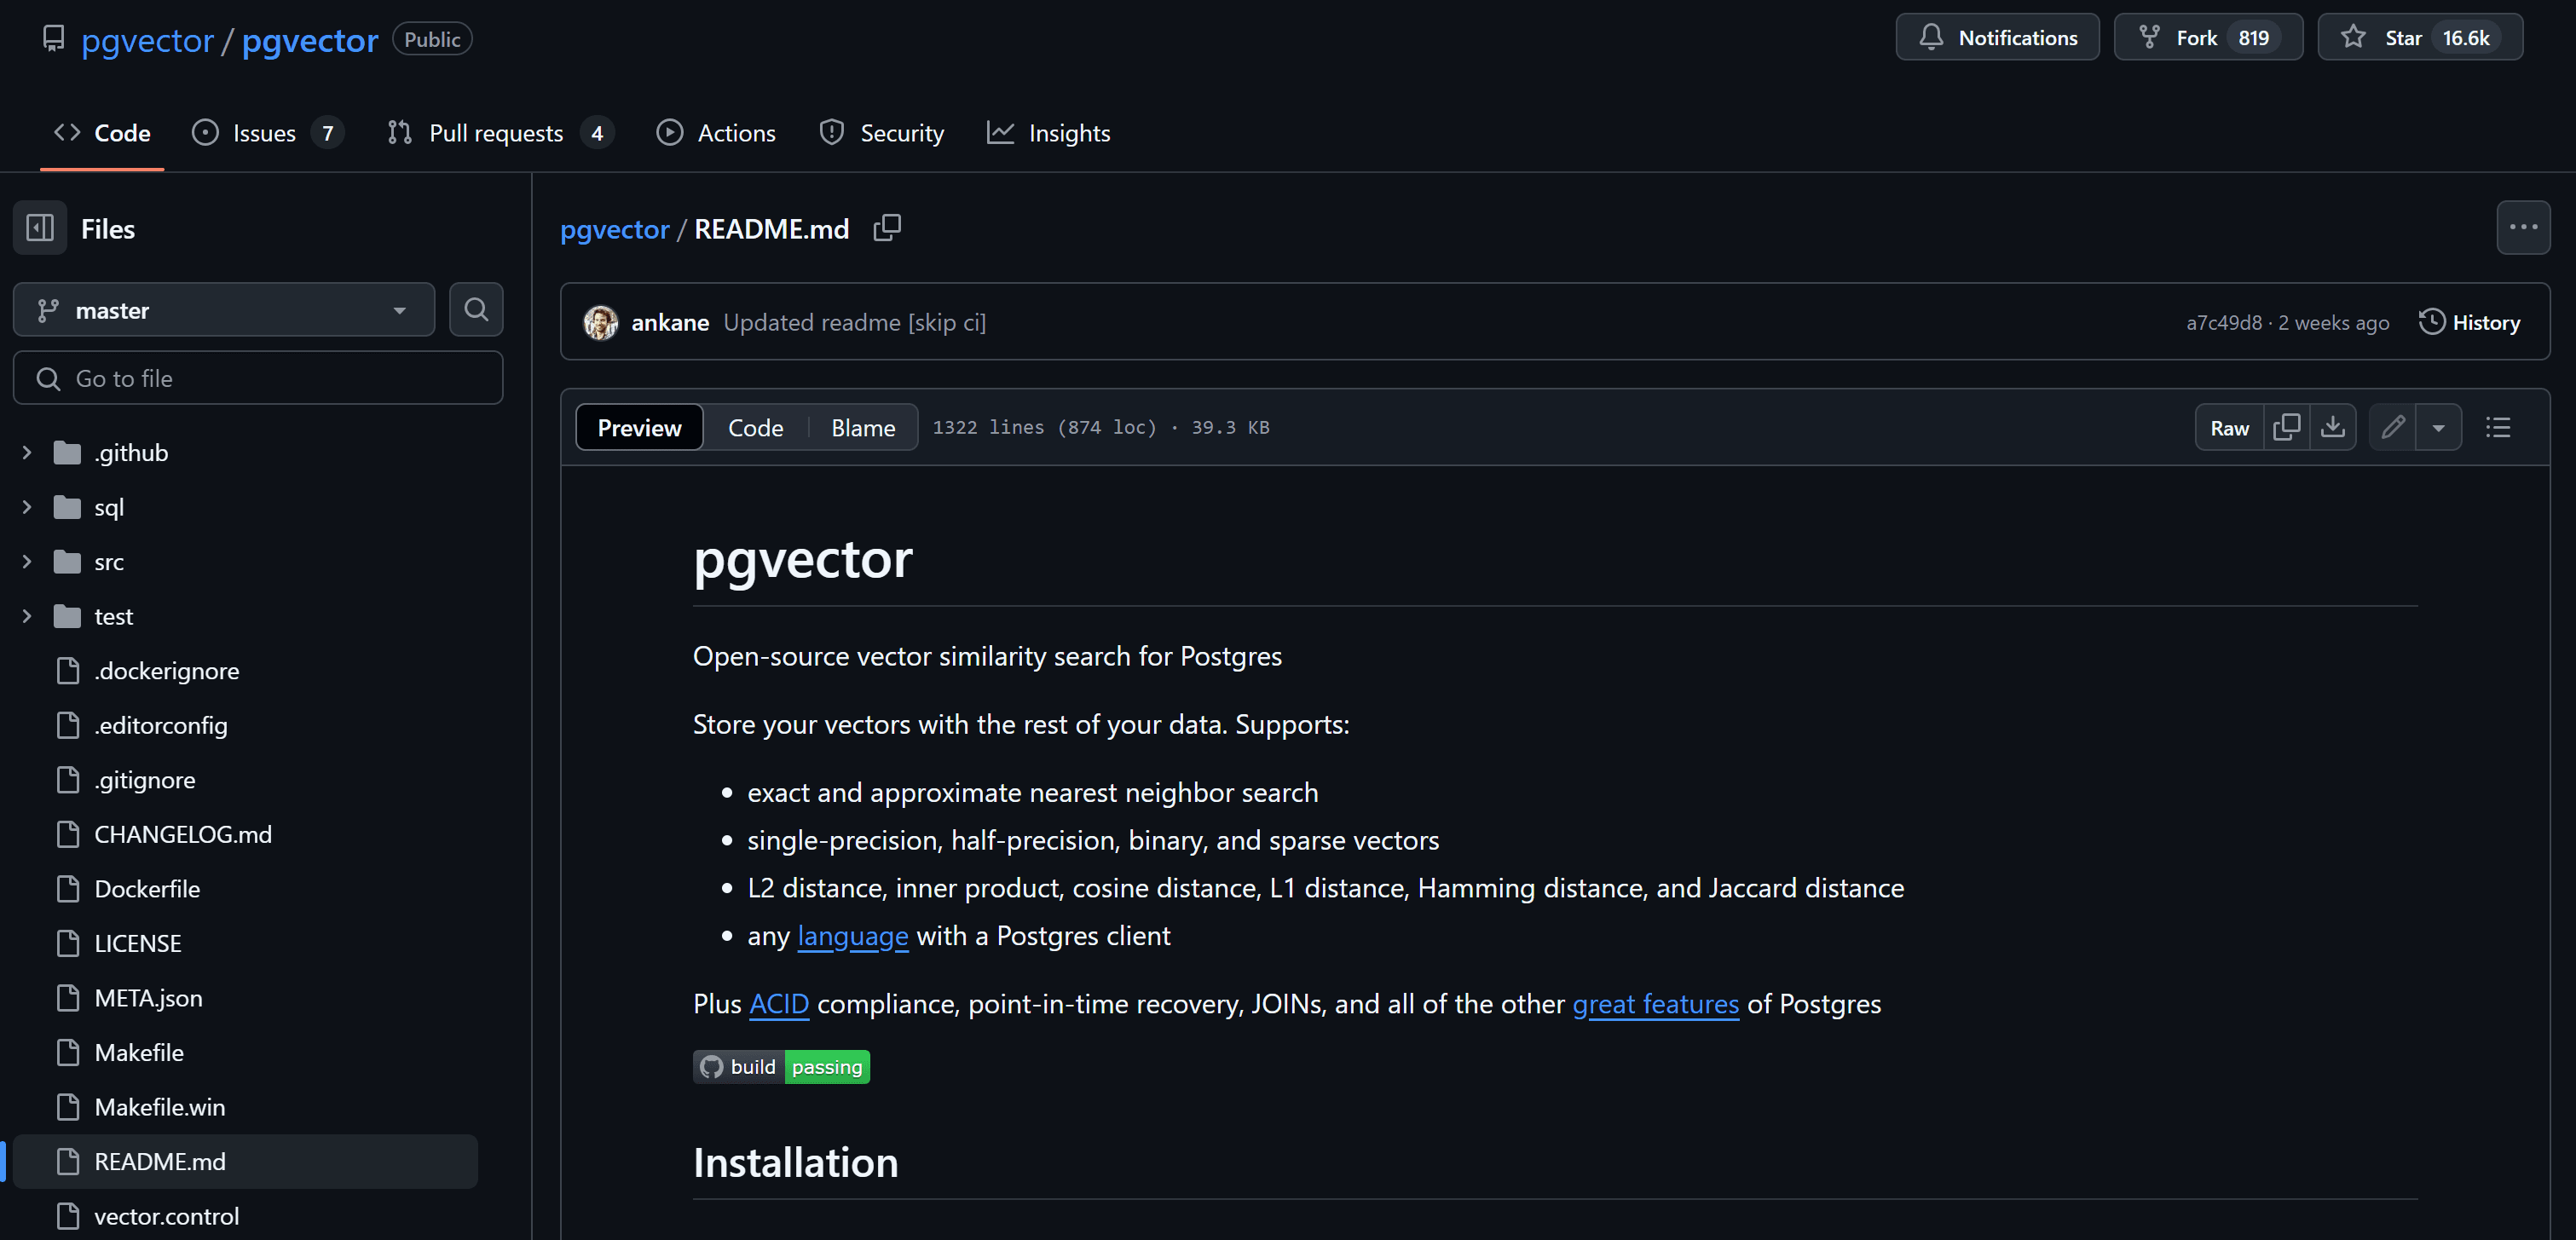The image size is (2576, 1240).
Task: Download the raw file
Action: coord(2332,428)
